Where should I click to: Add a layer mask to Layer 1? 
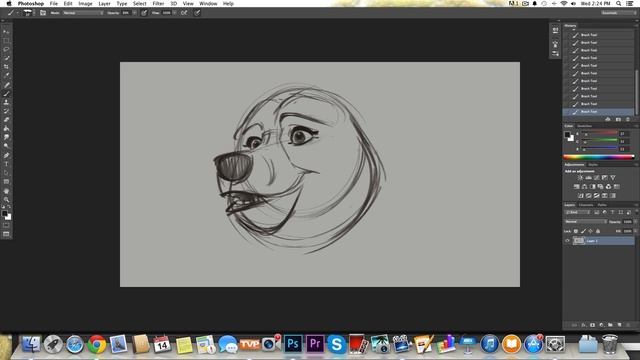[592, 325]
